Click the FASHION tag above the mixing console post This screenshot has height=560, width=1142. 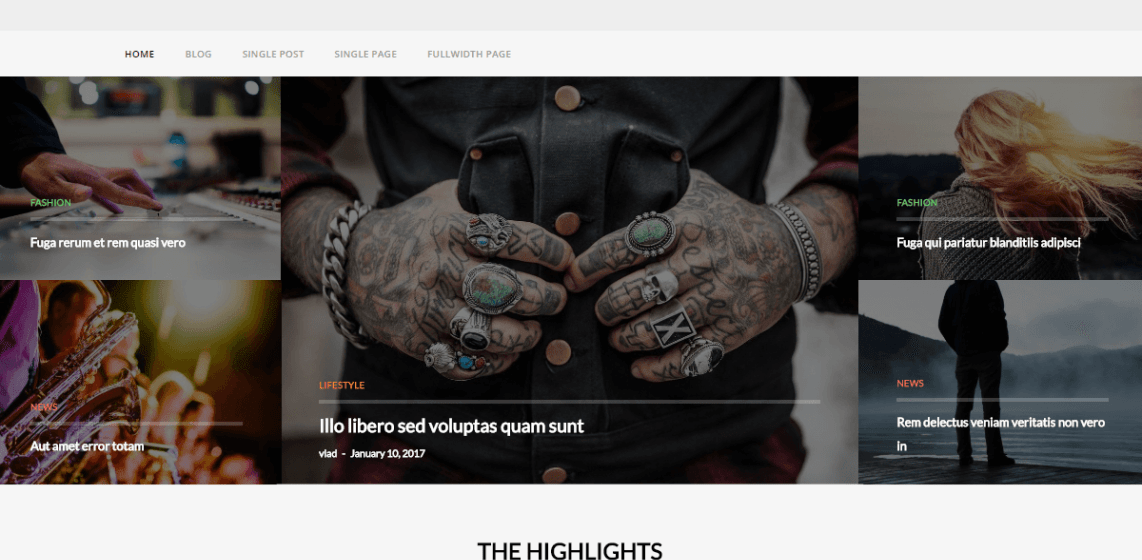[x=50, y=202]
